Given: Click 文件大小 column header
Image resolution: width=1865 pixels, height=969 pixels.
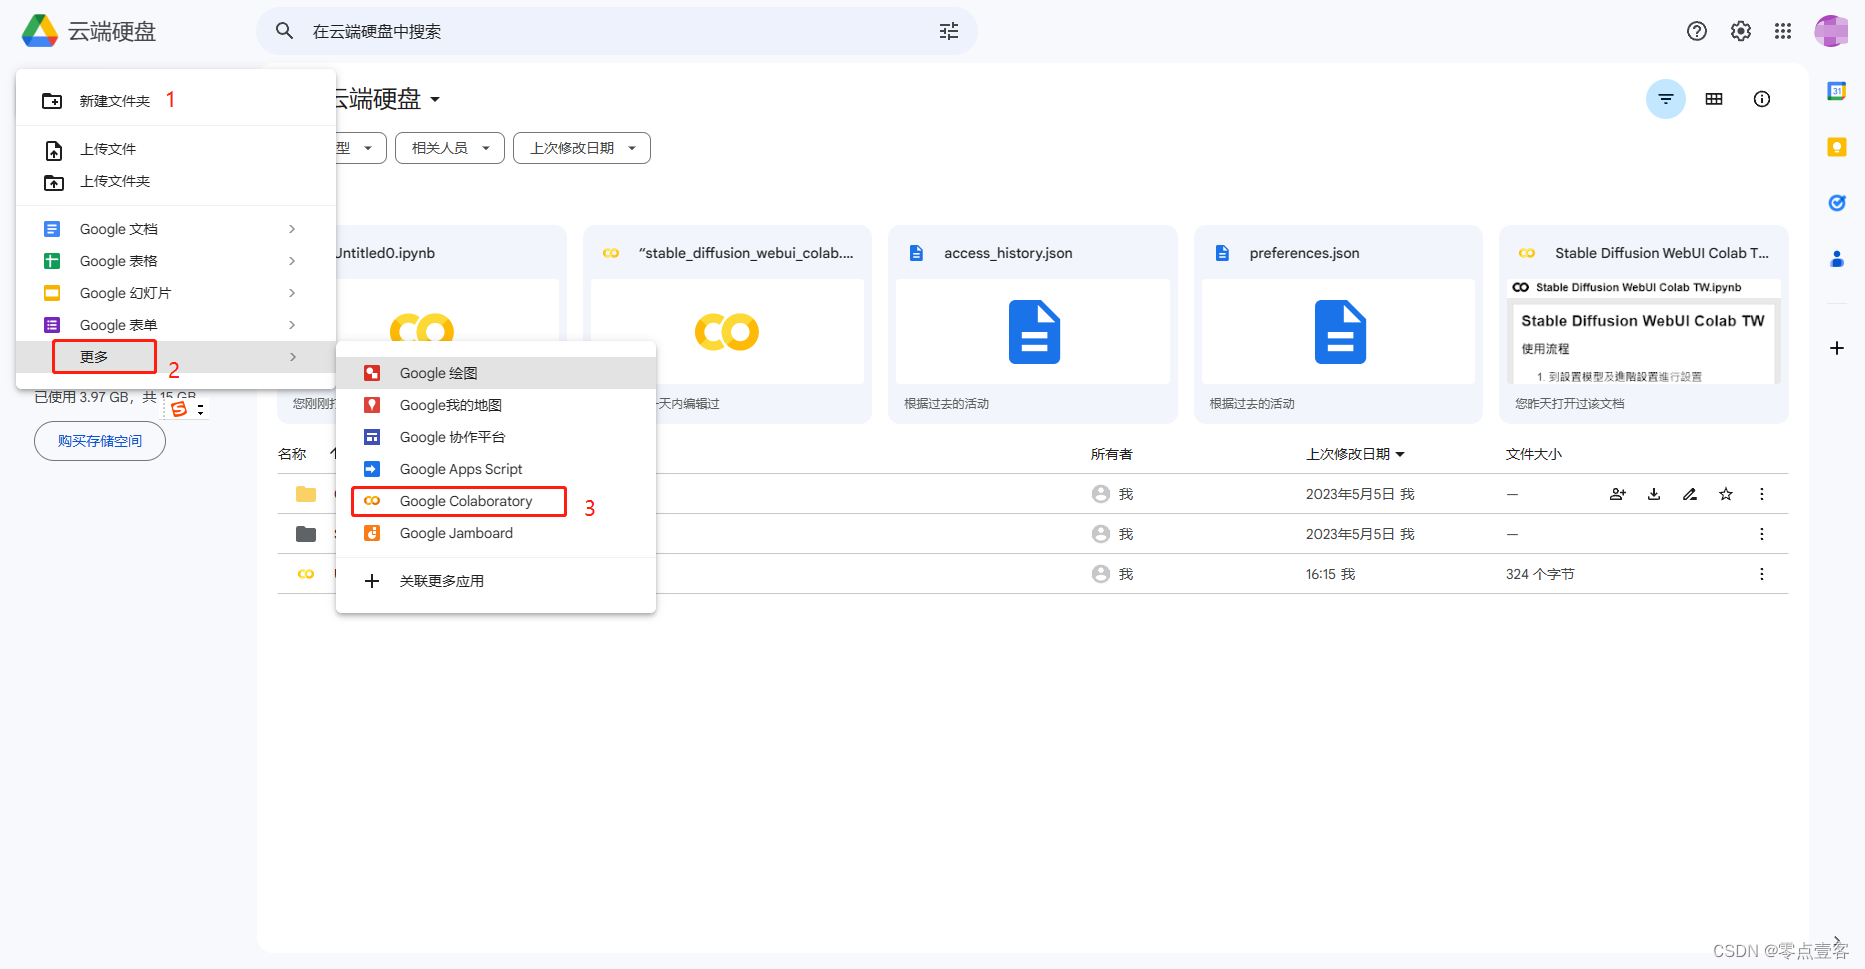Looking at the screenshot, I should [1534, 454].
